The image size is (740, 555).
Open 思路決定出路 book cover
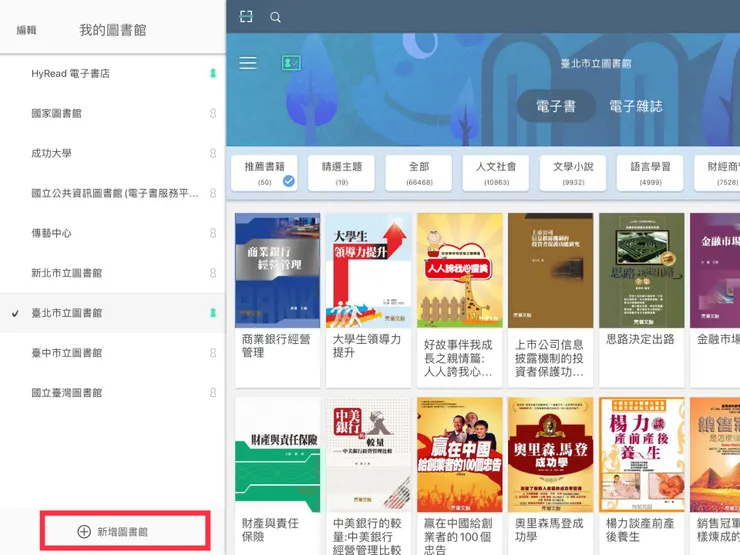tap(642, 270)
